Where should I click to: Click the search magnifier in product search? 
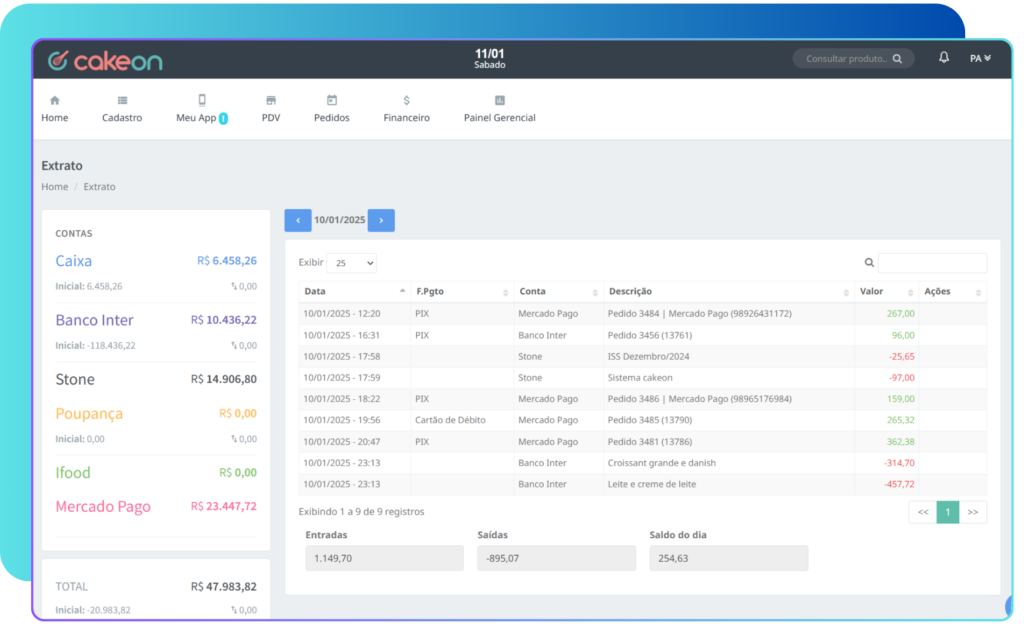897,59
